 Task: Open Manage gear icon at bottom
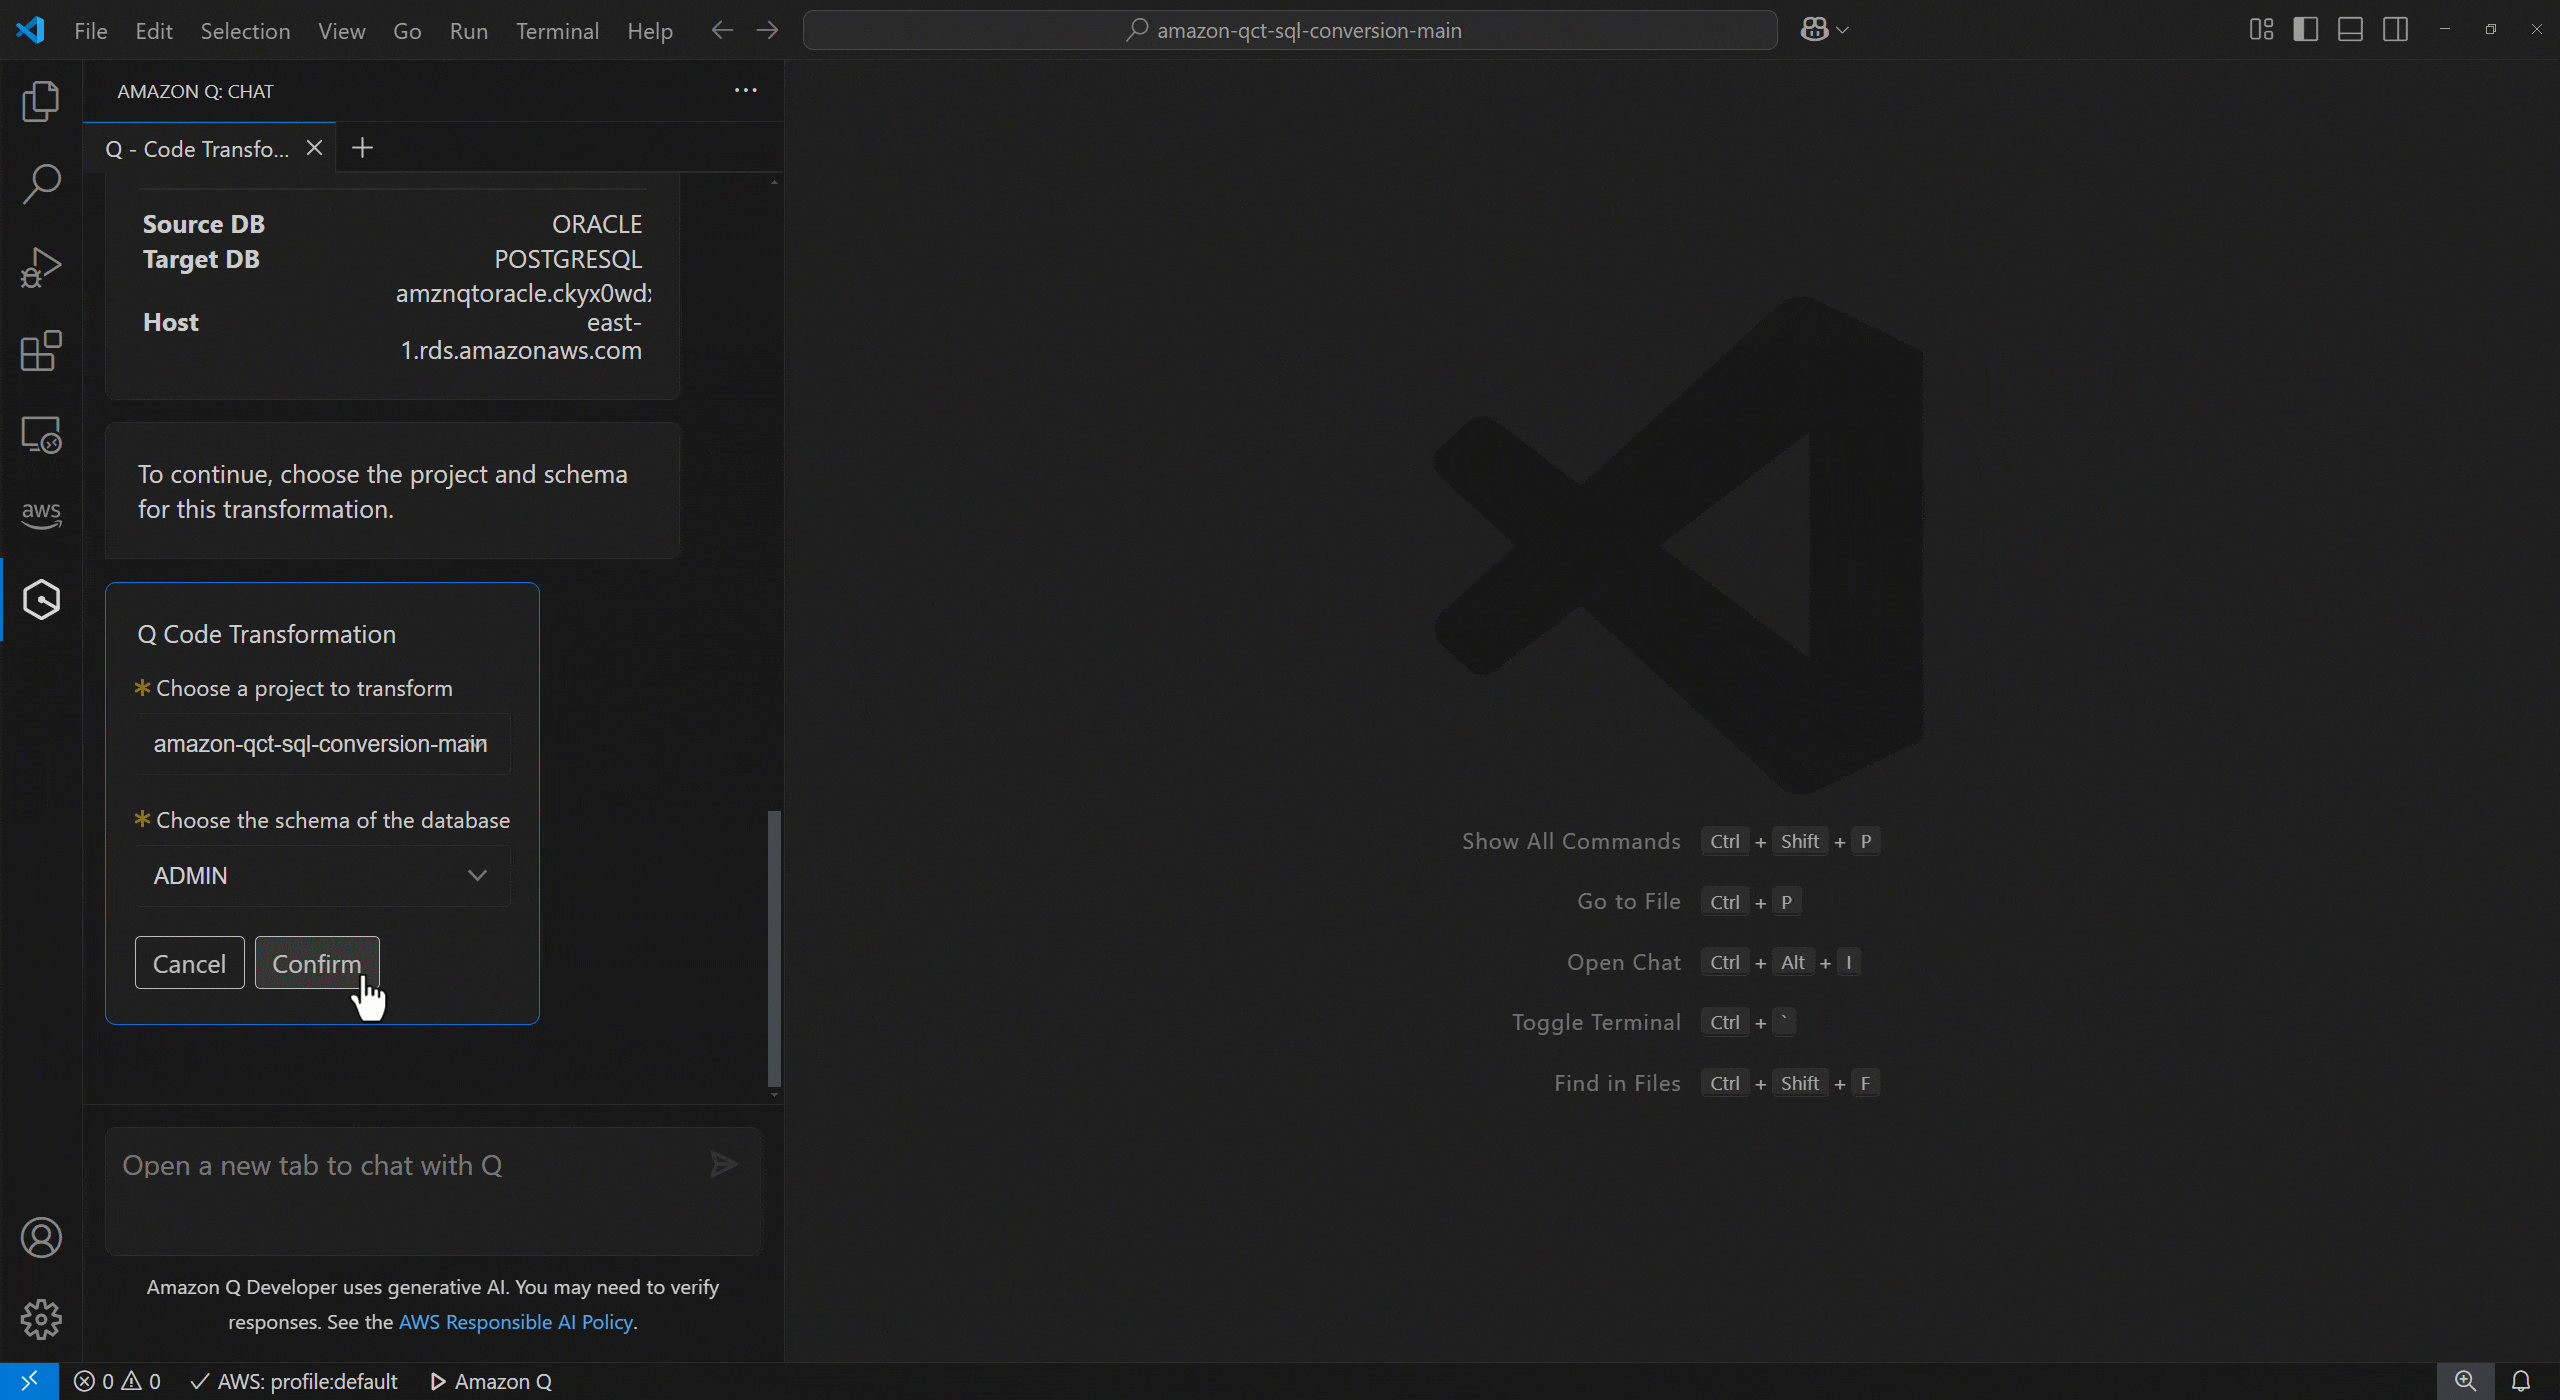tap(41, 1320)
